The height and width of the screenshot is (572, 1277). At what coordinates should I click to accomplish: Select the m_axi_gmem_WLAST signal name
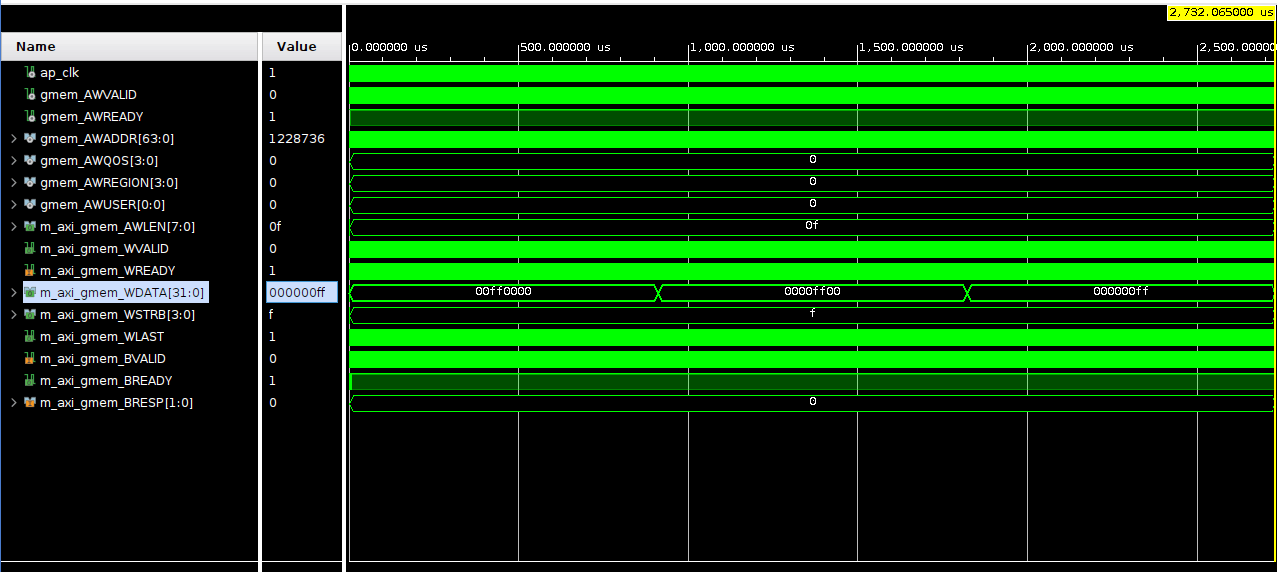[x=102, y=337]
